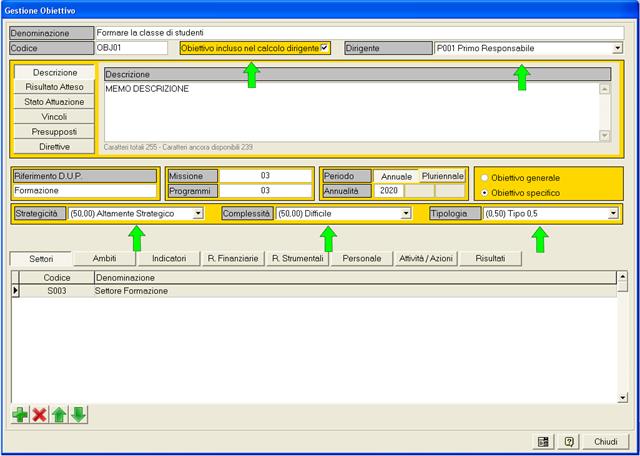
Task: Switch to the Indicatori tab
Action: 169,258
